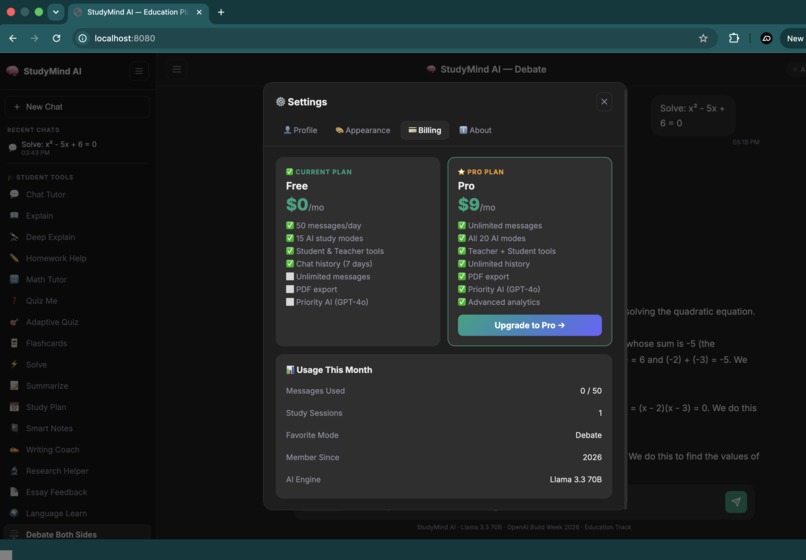Click the Member Since 2026 value
Viewport: 806px width, 560px height.
pyautogui.click(x=592, y=457)
